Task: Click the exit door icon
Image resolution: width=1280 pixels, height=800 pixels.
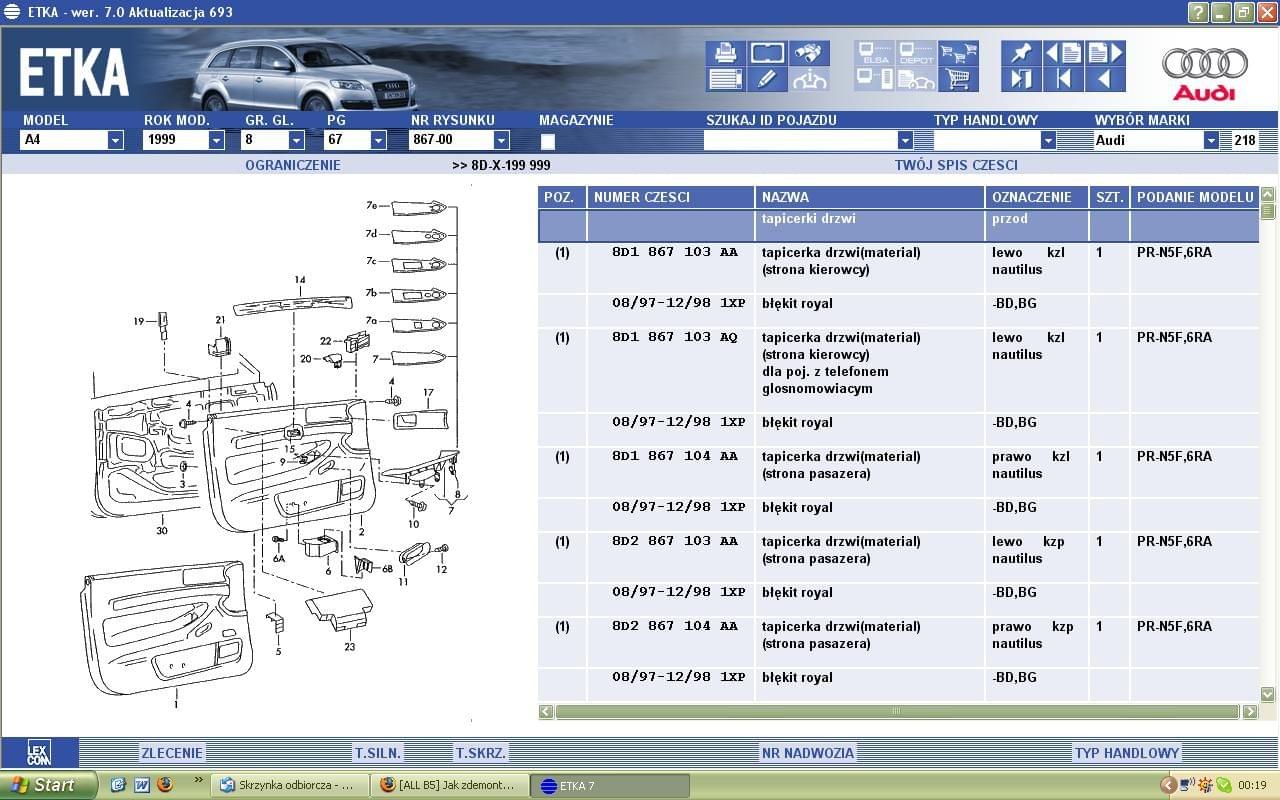Action: click(x=1021, y=79)
